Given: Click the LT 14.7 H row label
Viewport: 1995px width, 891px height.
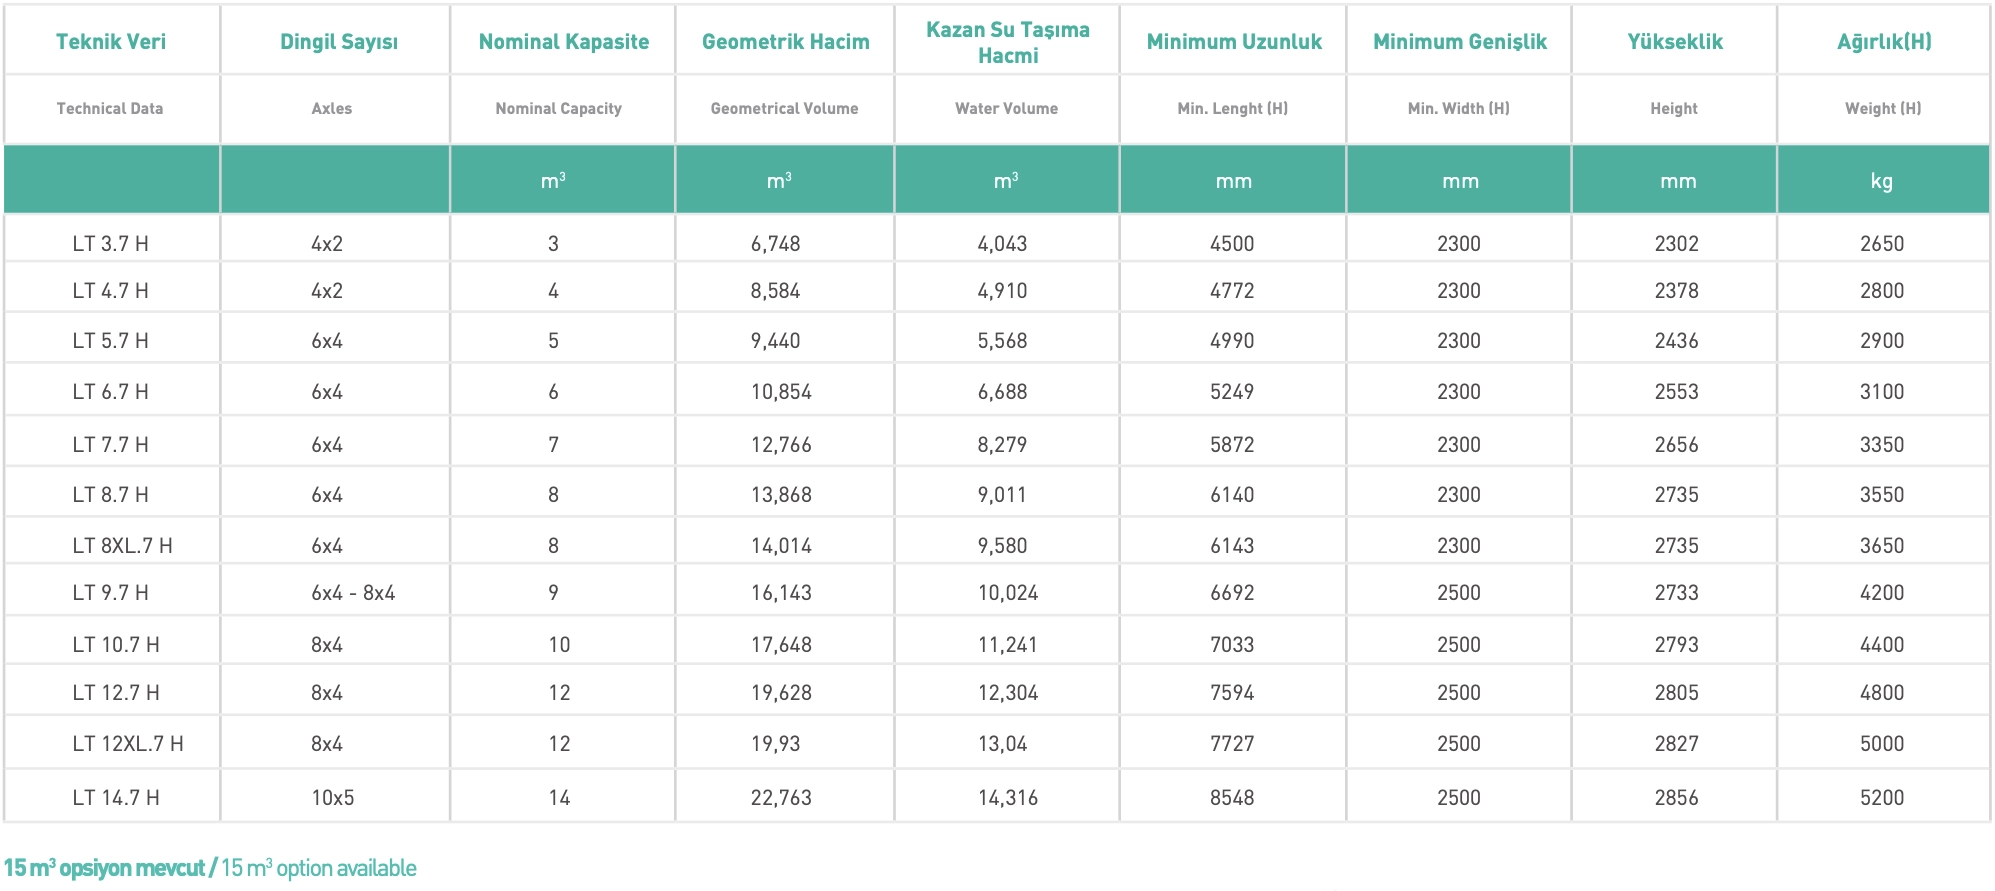Looking at the screenshot, I should tap(116, 798).
